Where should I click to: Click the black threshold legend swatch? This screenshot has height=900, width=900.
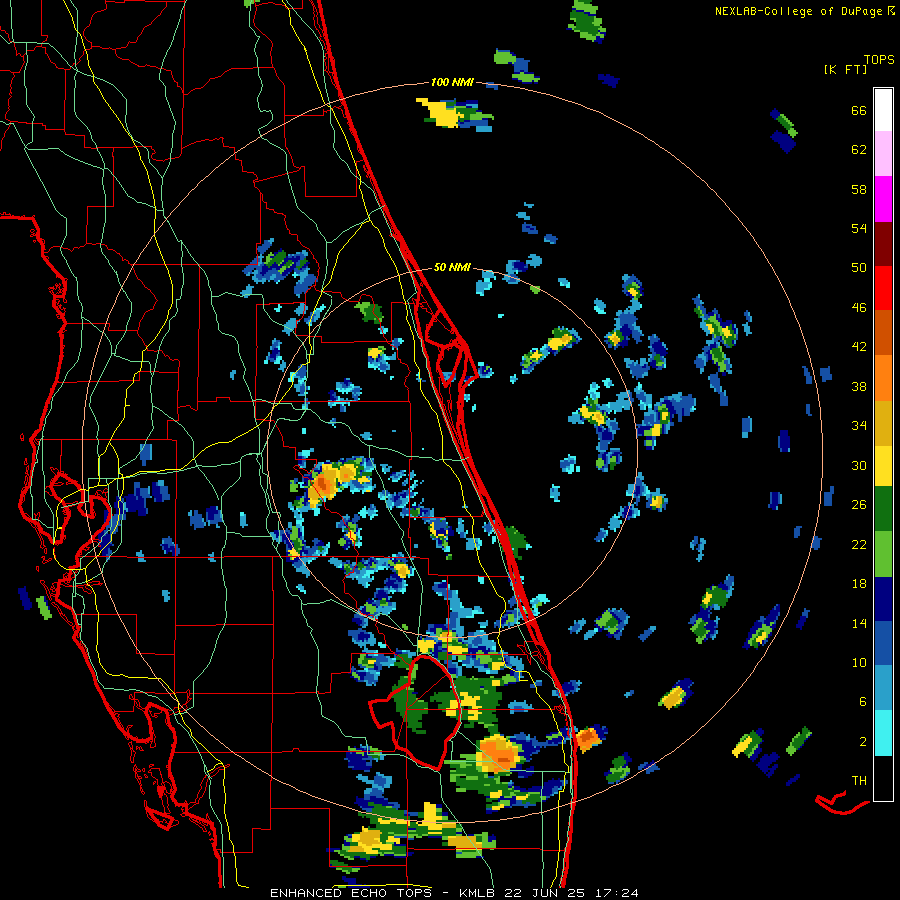pyautogui.click(x=883, y=778)
